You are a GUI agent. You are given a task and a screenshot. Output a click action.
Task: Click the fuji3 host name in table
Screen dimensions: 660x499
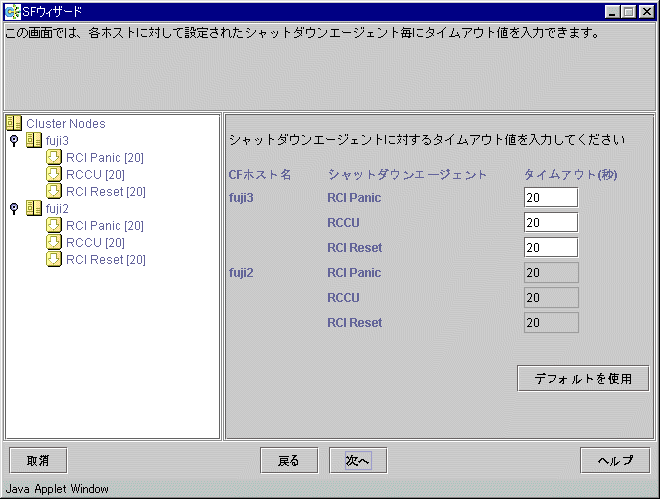coord(241,198)
